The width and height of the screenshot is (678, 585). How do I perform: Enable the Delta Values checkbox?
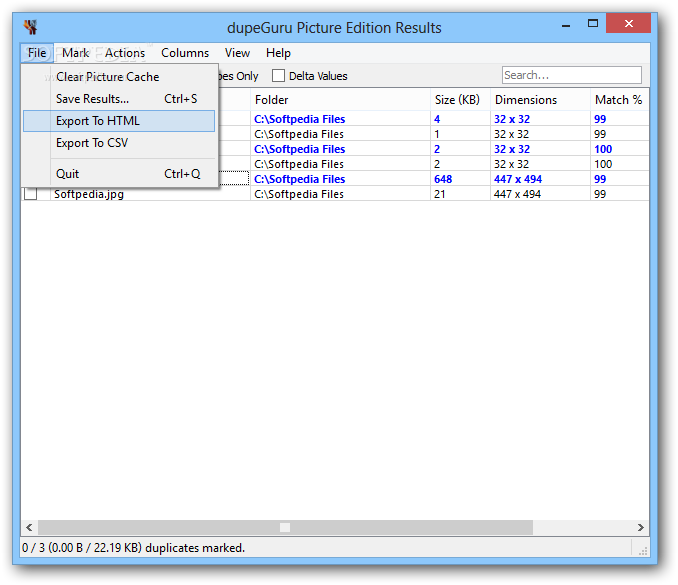tap(278, 76)
